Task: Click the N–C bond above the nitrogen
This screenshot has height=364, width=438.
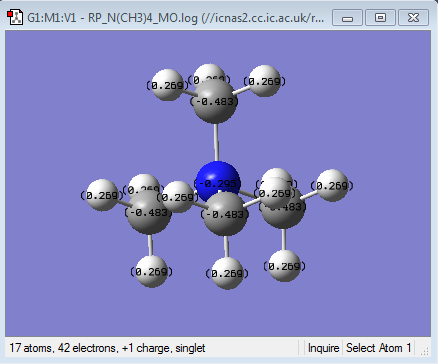Action: tap(216, 143)
